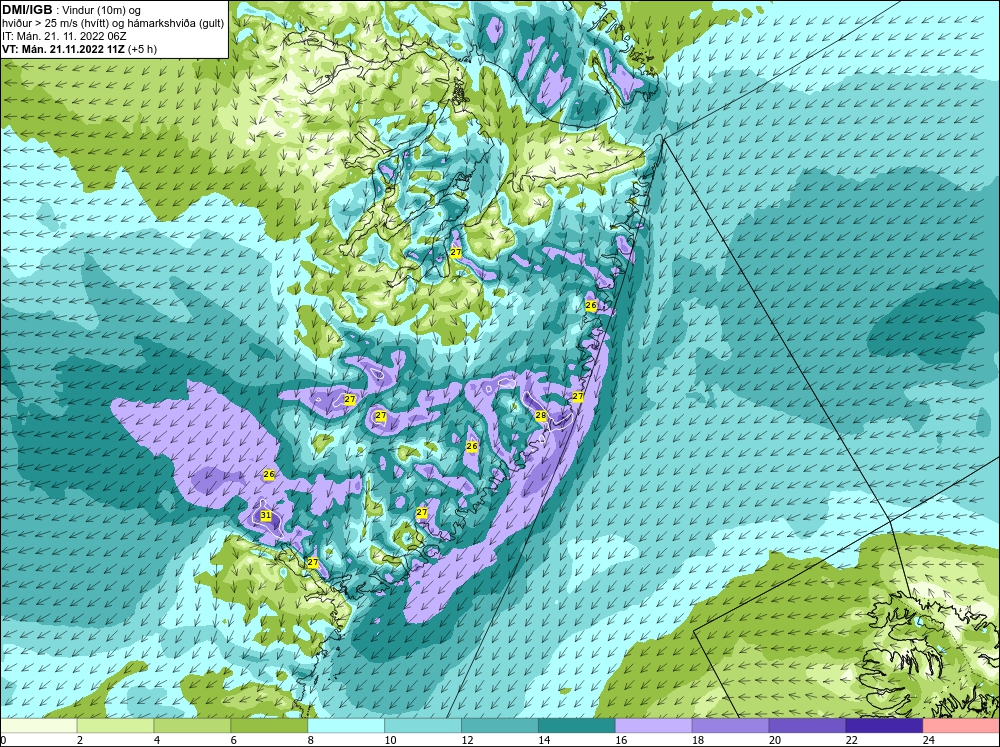1000x747 pixels.
Task: Select the pale cyan 8–10 m/s legend swatch
Action: coord(346,725)
